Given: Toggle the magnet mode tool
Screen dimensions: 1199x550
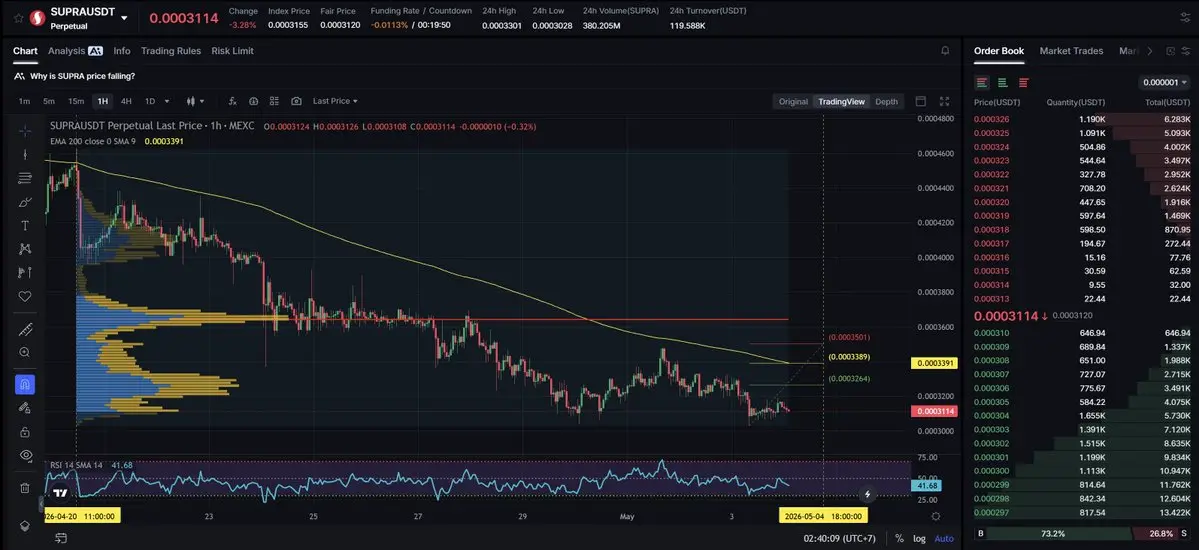Looking at the screenshot, I should click(24, 384).
